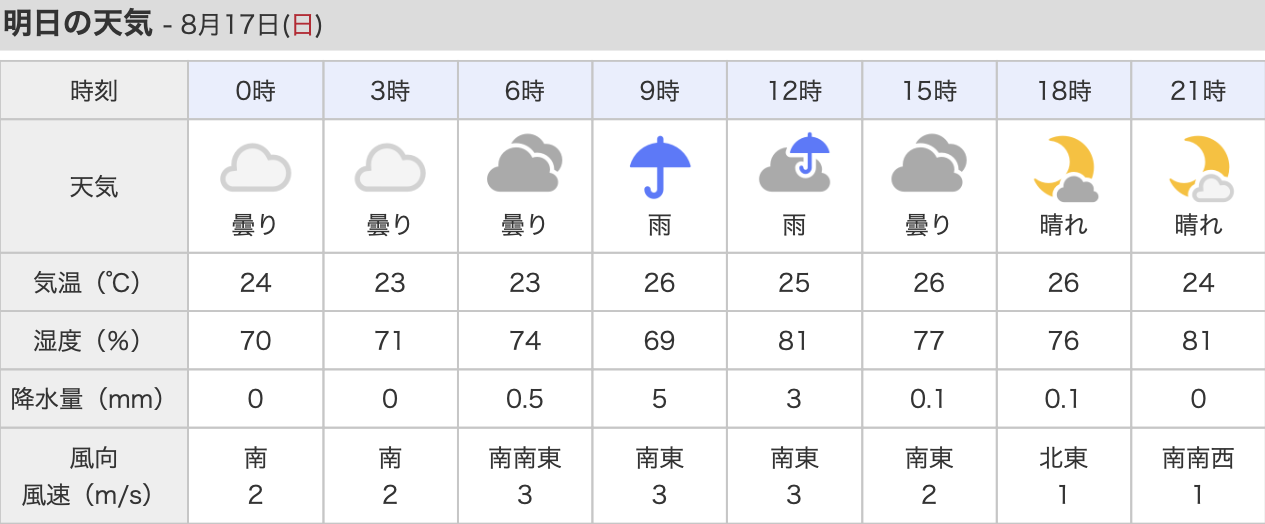1265x524 pixels.
Task: Click the moon and cloud icon at 21時
Action: [x=1198, y=167]
